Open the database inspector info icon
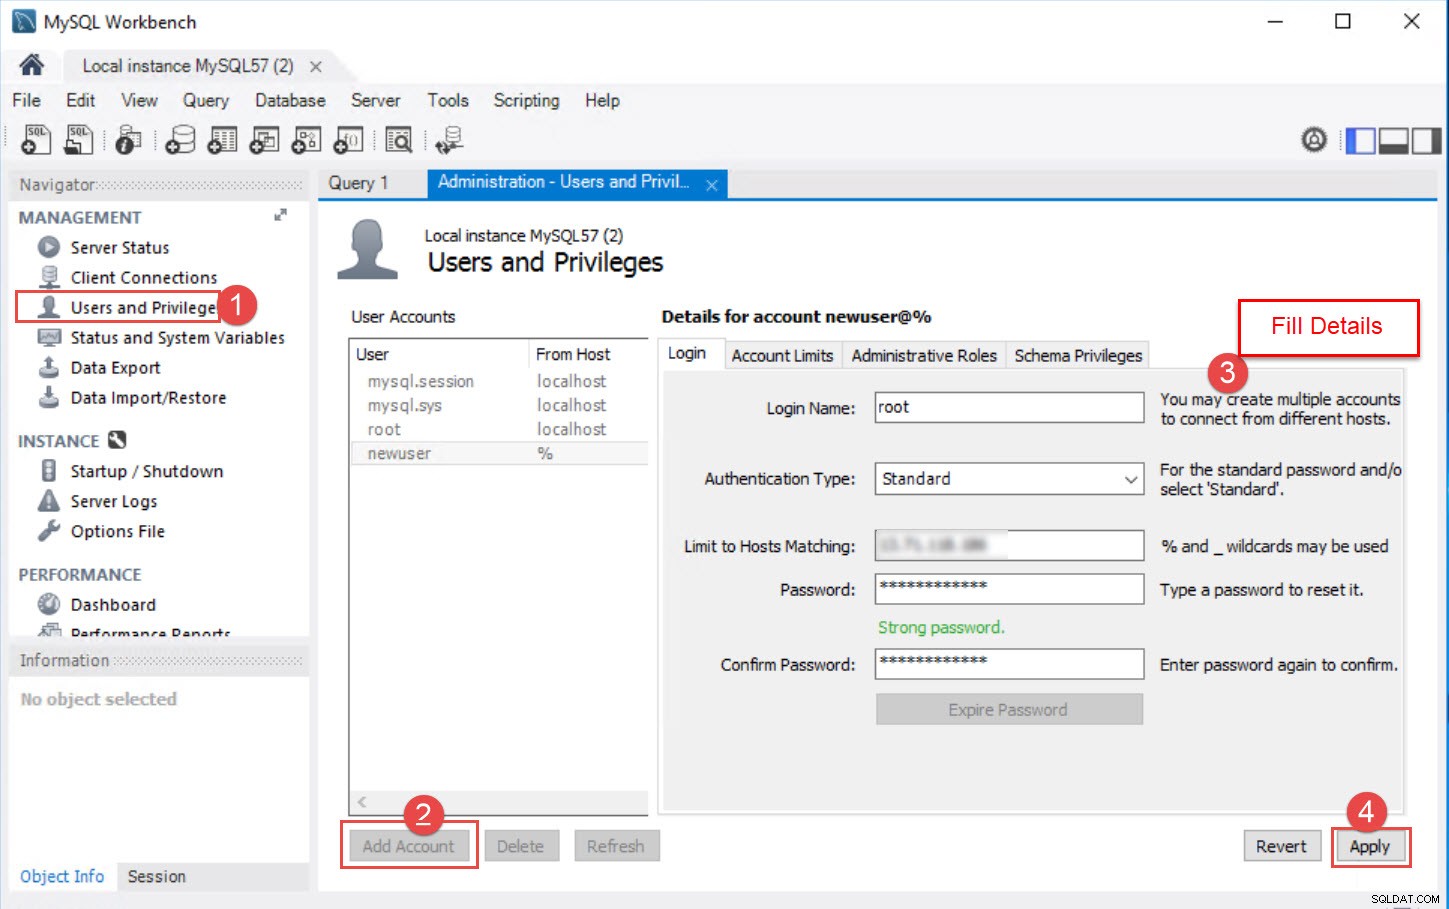This screenshot has width=1449, height=909. click(x=127, y=140)
